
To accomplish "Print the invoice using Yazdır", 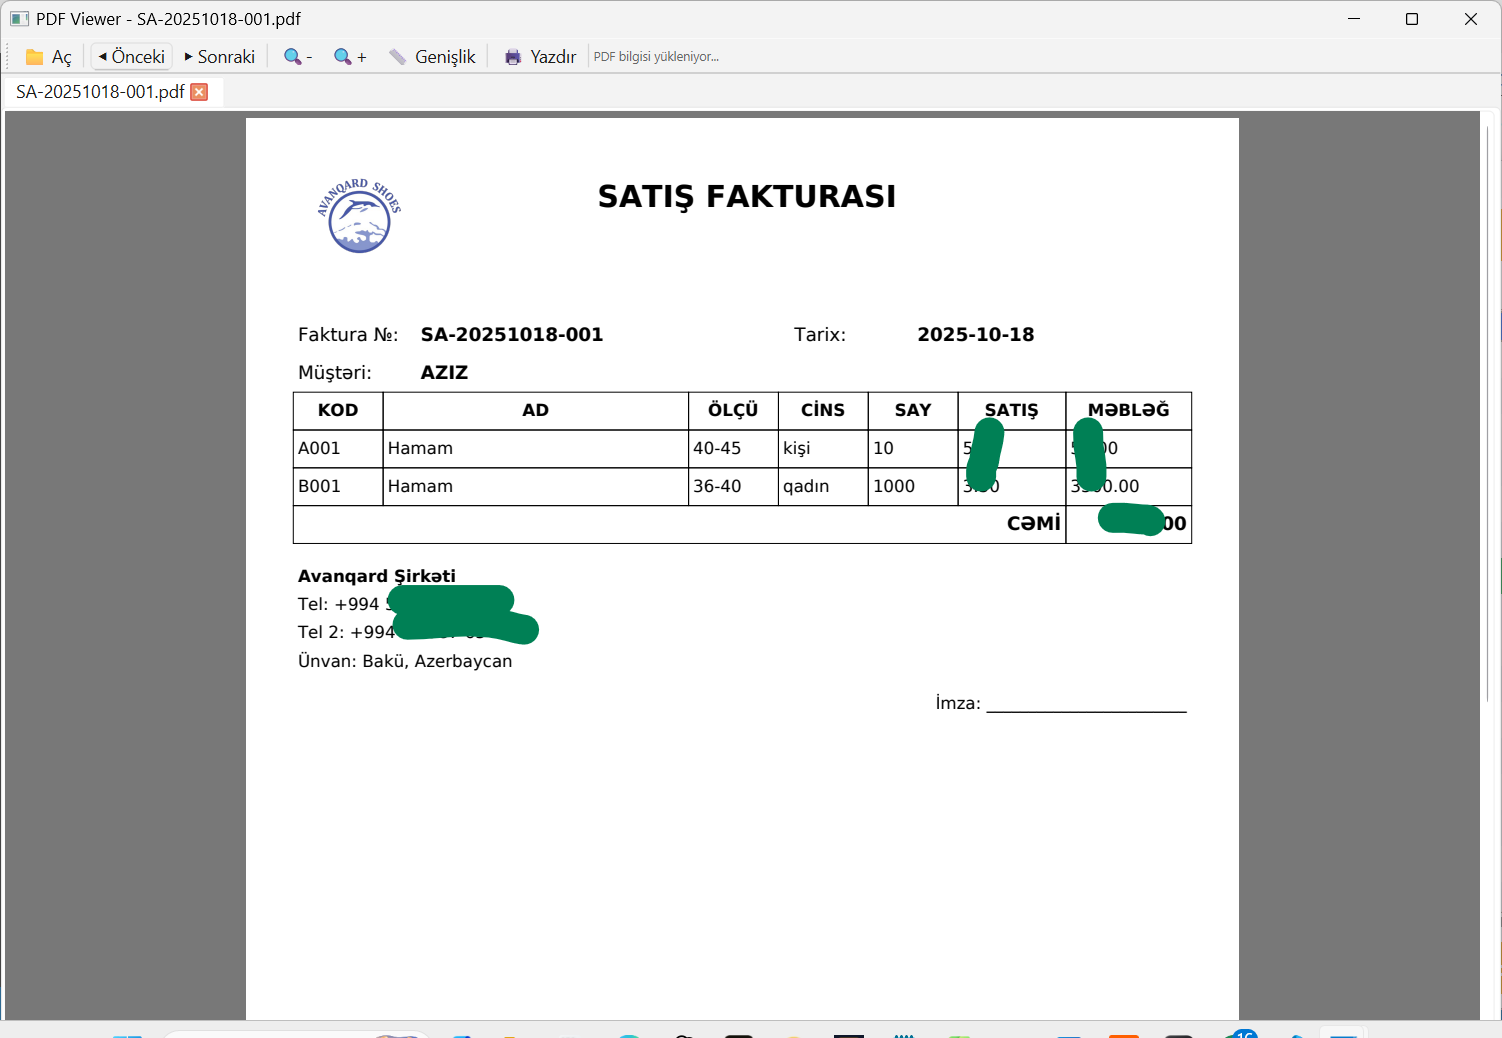I will [x=540, y=57].
